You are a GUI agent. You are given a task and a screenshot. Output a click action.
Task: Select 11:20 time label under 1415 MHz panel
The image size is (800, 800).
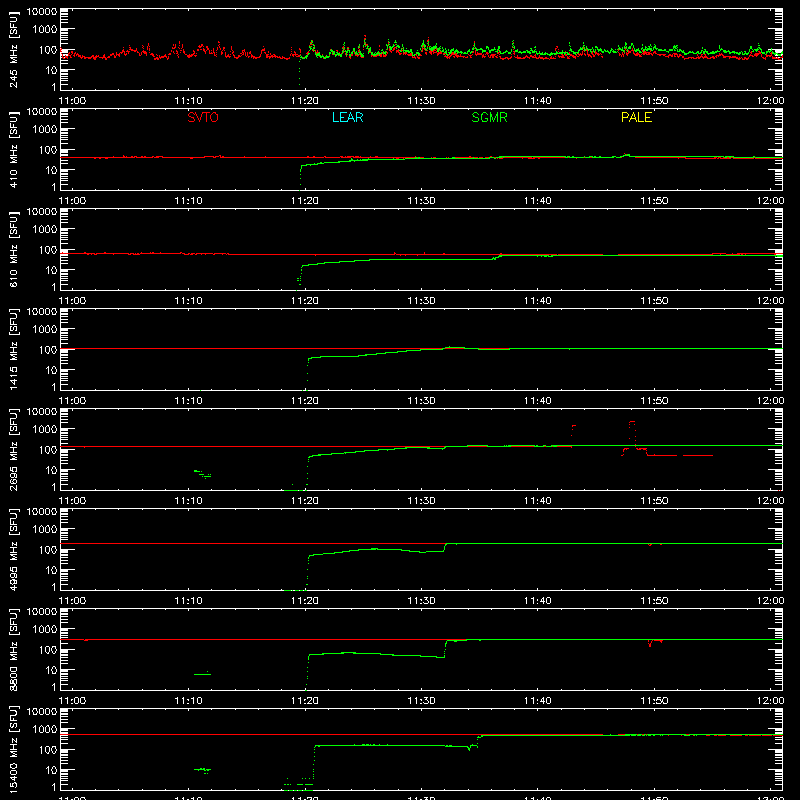tap(305, 401)
